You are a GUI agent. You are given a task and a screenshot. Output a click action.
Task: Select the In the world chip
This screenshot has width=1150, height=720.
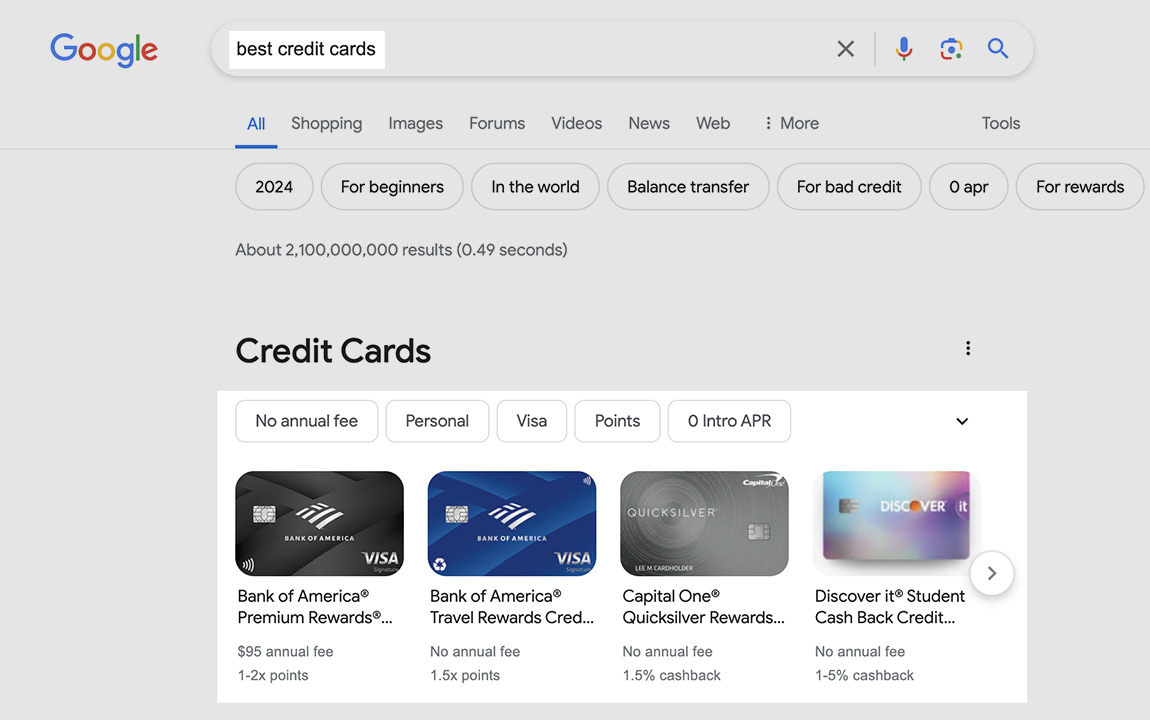[x=535, y=187]
